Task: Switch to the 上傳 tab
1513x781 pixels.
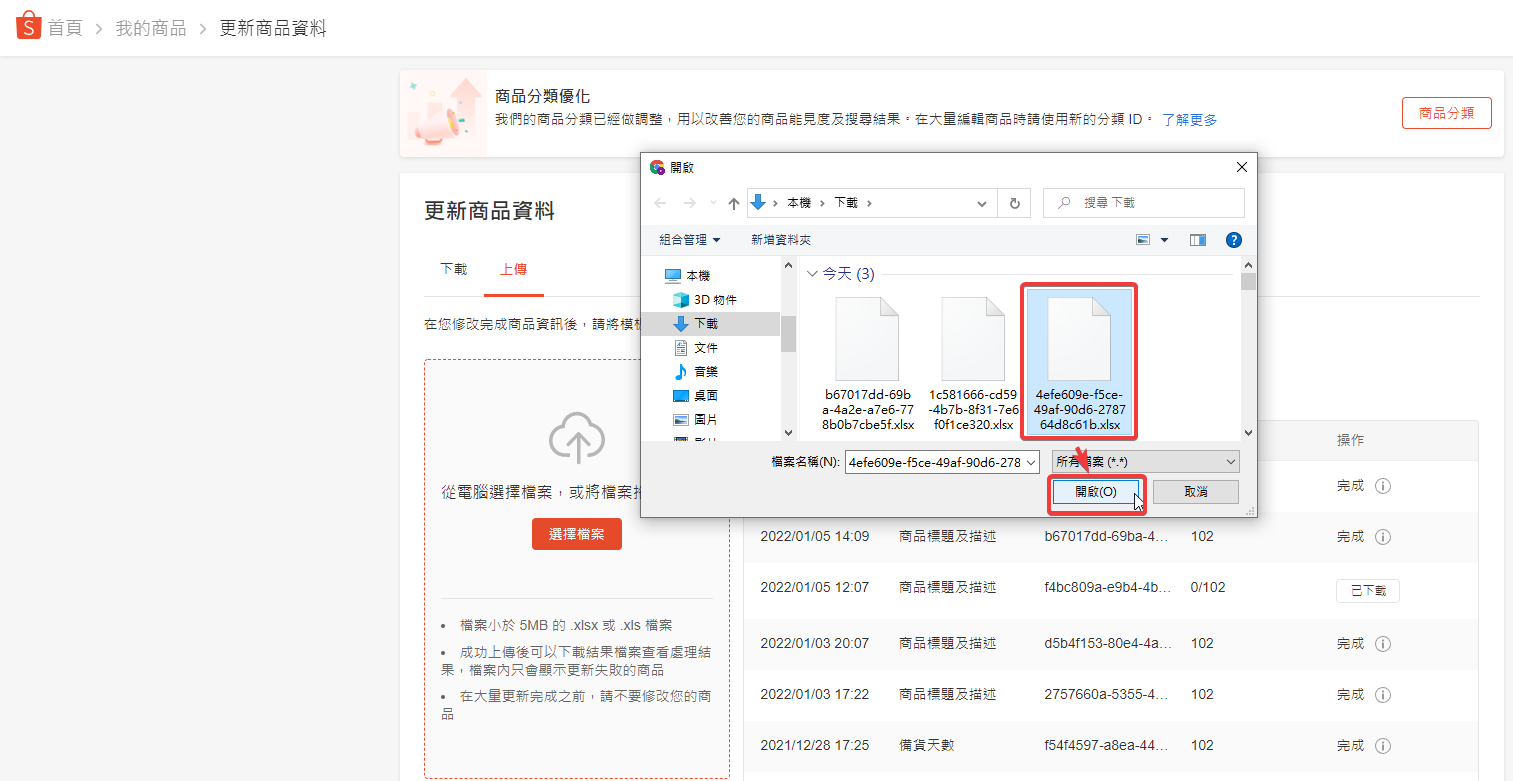Action: pyautogui.click(x=513, y=269)
